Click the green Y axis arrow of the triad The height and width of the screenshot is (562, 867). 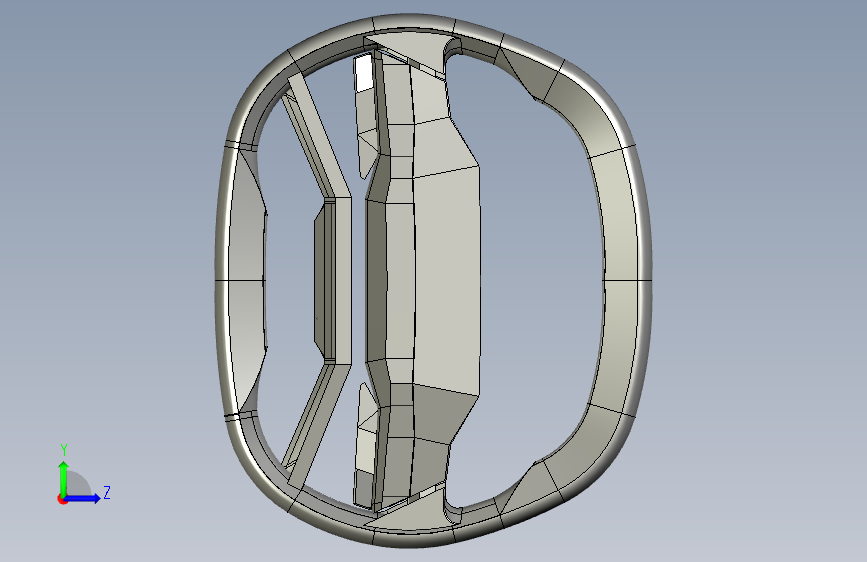pos(64,478)
